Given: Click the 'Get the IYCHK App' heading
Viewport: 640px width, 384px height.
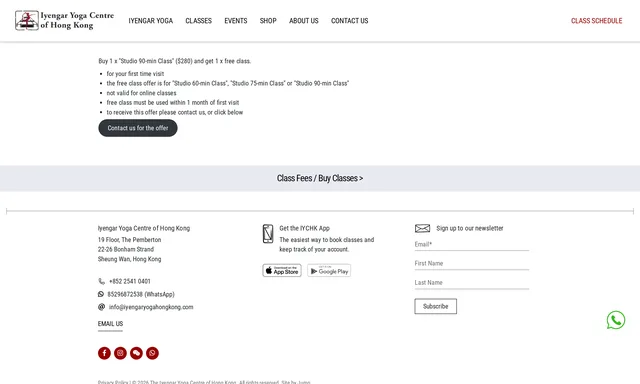Looking at the screenshot, I should [x=304, y=228].
